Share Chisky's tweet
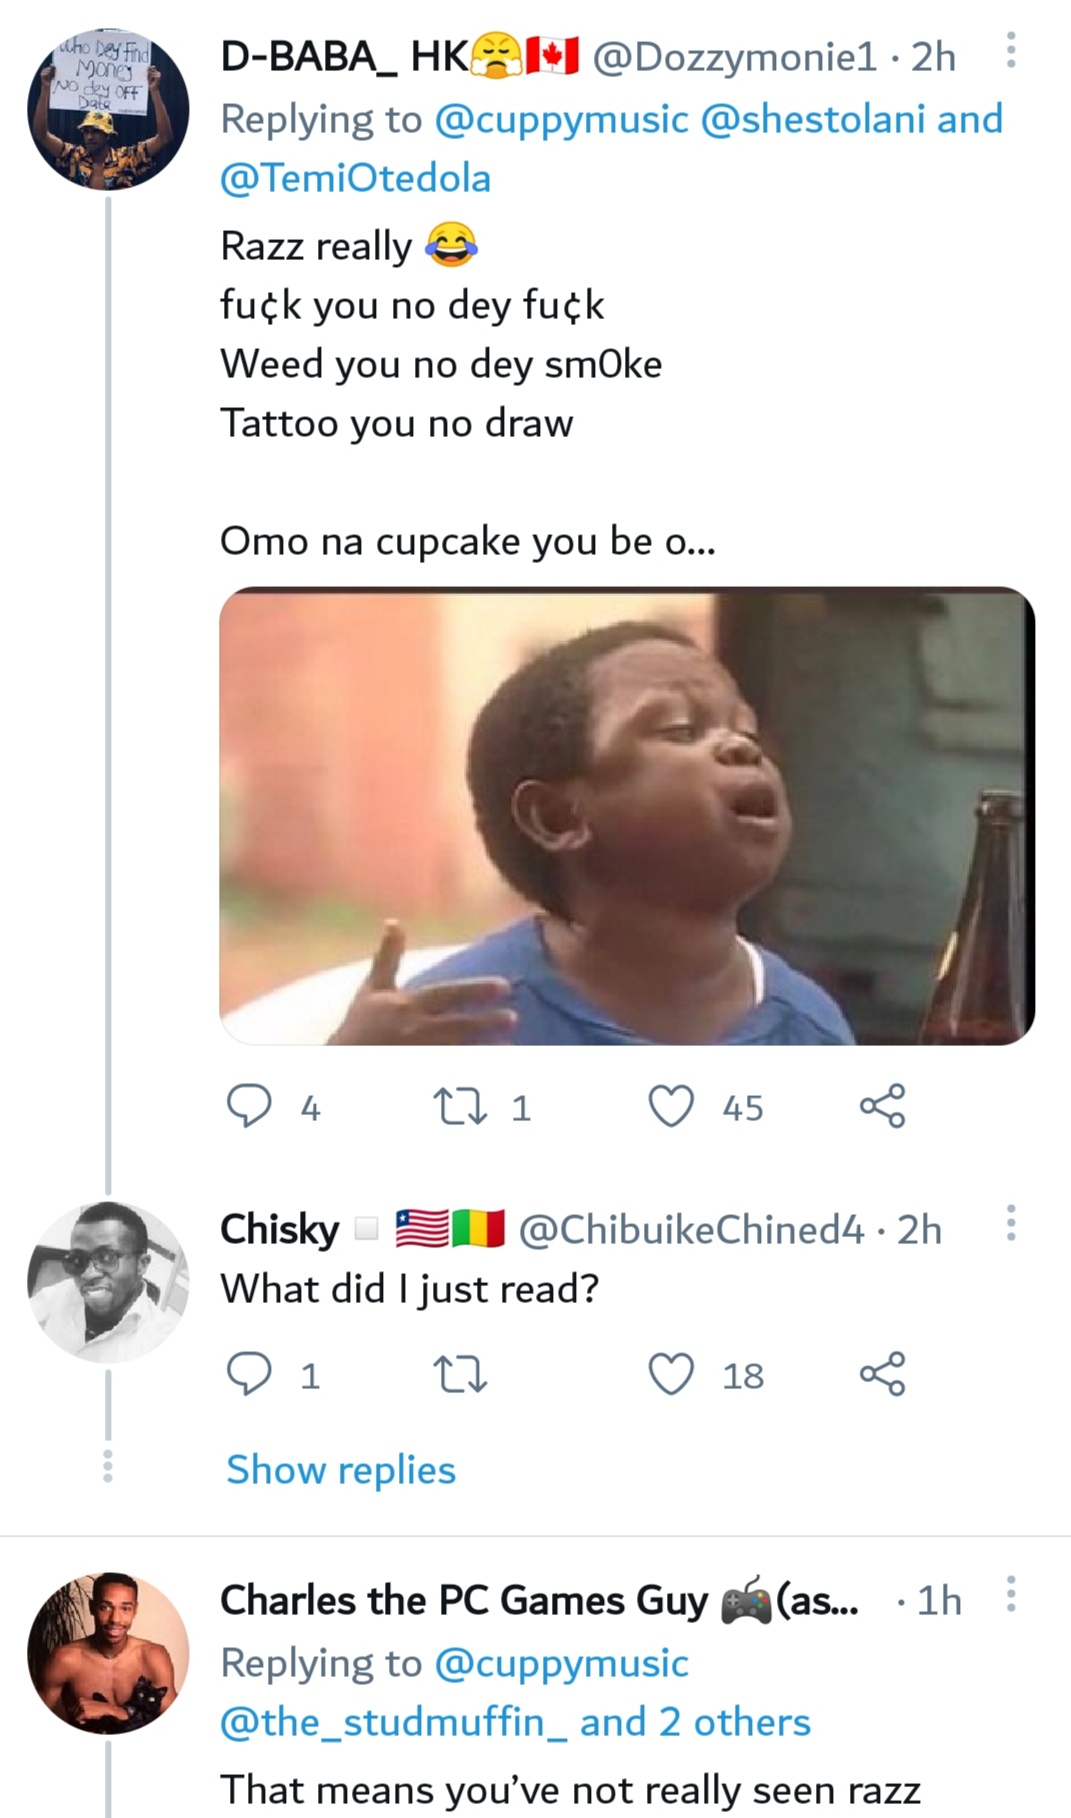The width and height of the screenshot is (1071, 1818). tap(882, 1374)
